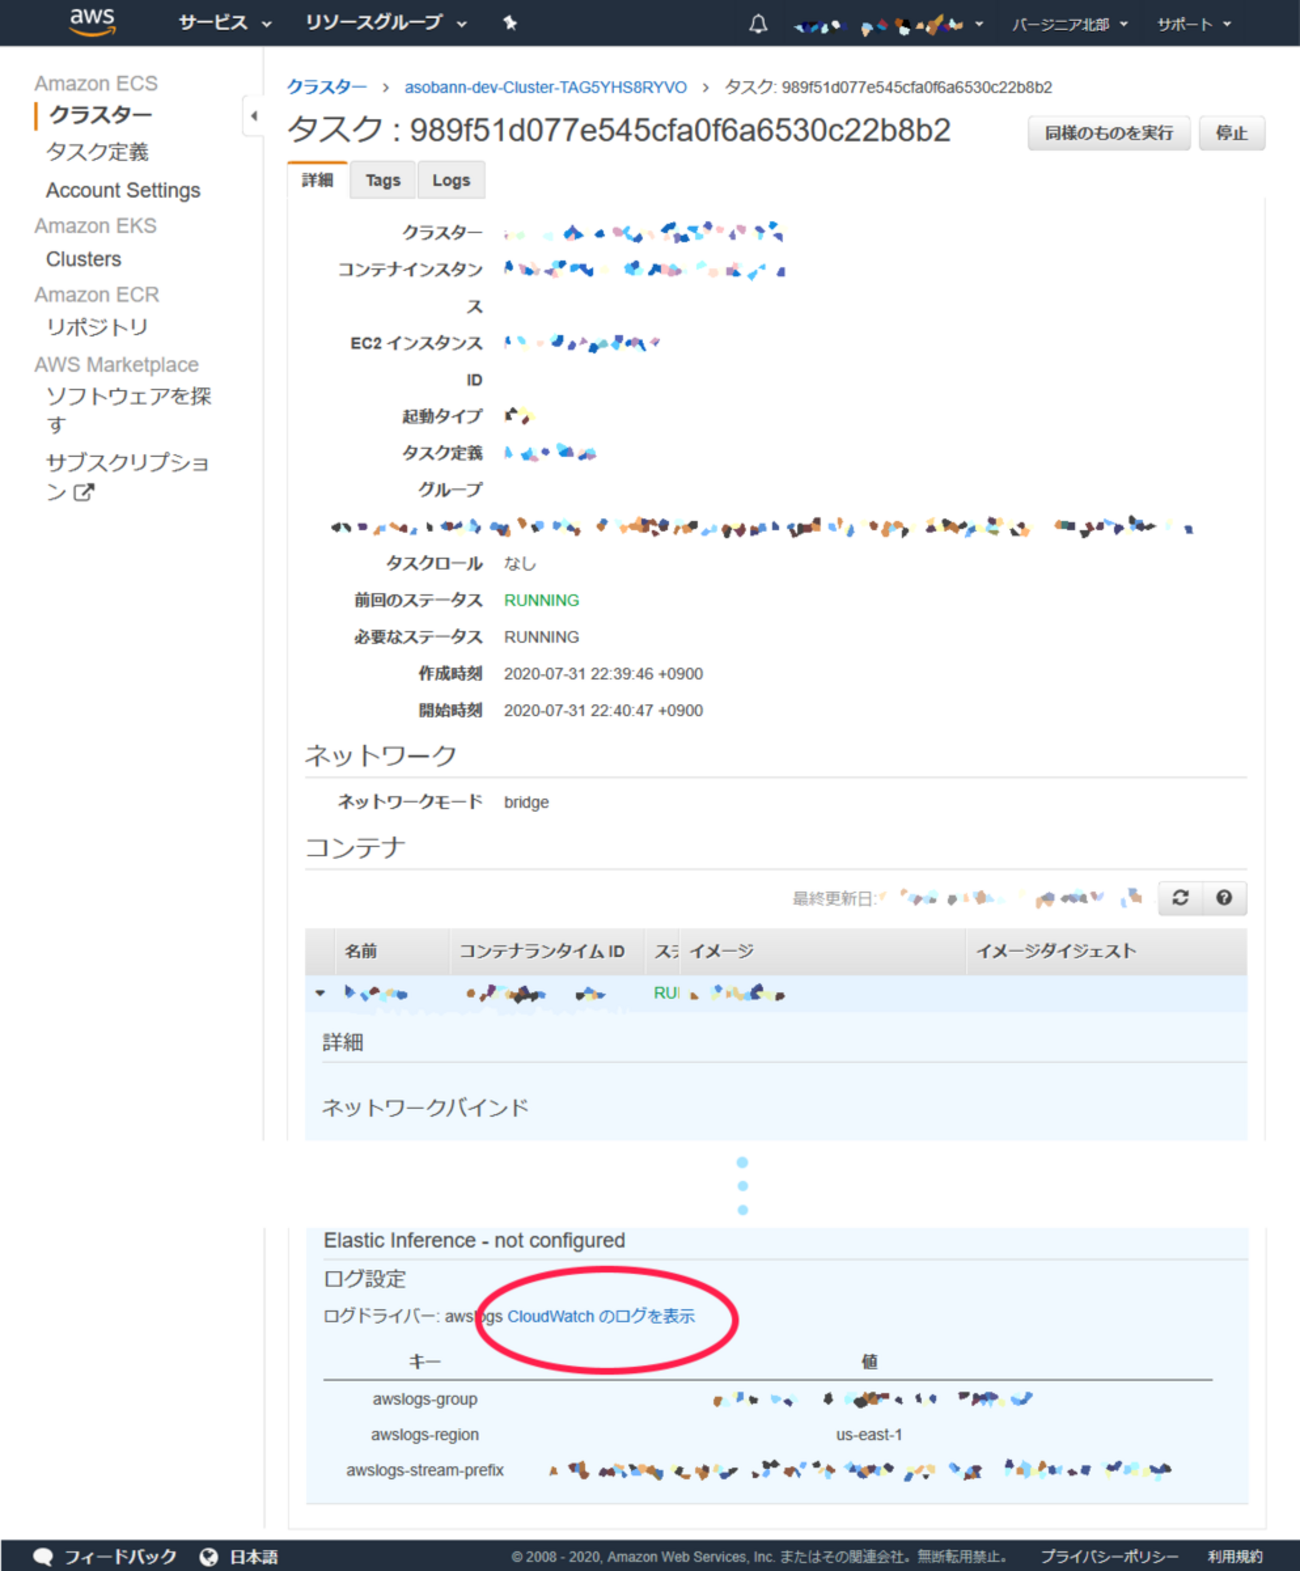The width and height of the screenshot is (1300, 1571).
Task: Open リポジトリ under Amazon ECR
Action: coord(96,327)
